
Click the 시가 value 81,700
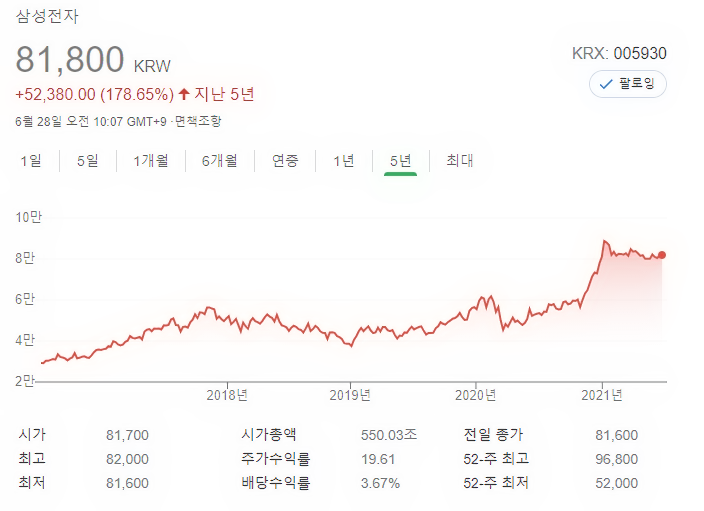click(x=127, y=435)
